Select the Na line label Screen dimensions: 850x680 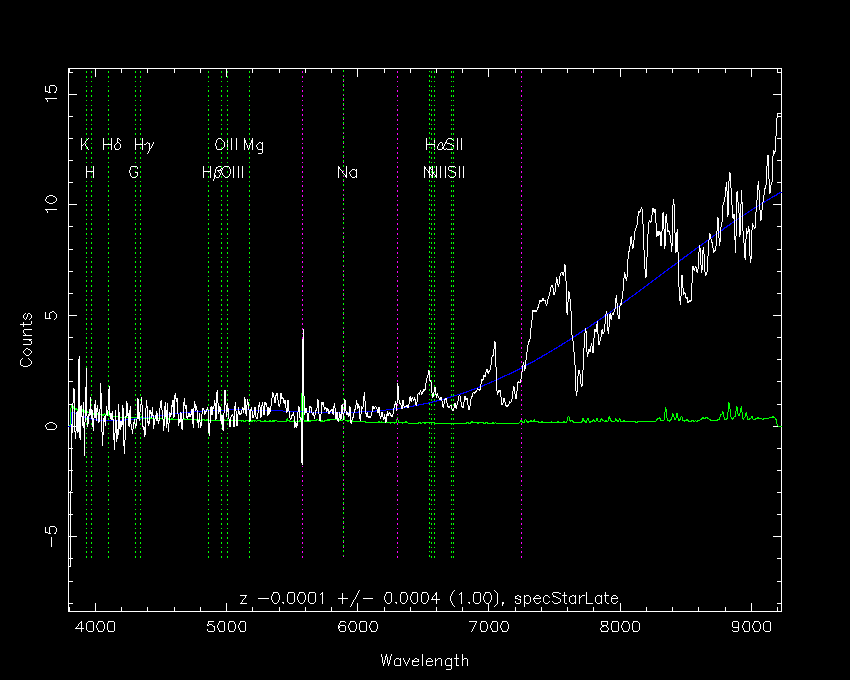coord(347,172)
